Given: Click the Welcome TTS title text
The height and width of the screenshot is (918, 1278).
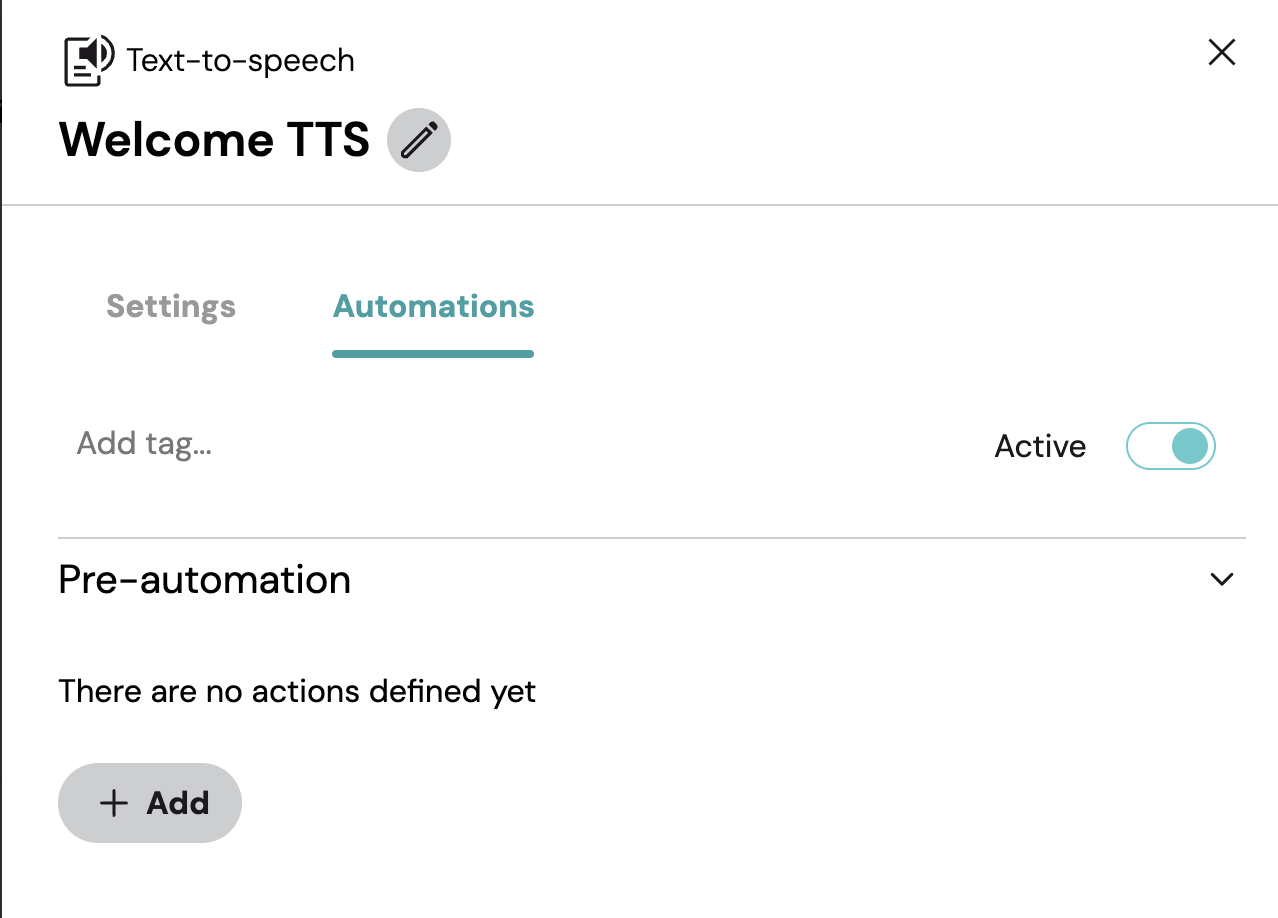Looking at the screenshot, I should coord(214,140).
